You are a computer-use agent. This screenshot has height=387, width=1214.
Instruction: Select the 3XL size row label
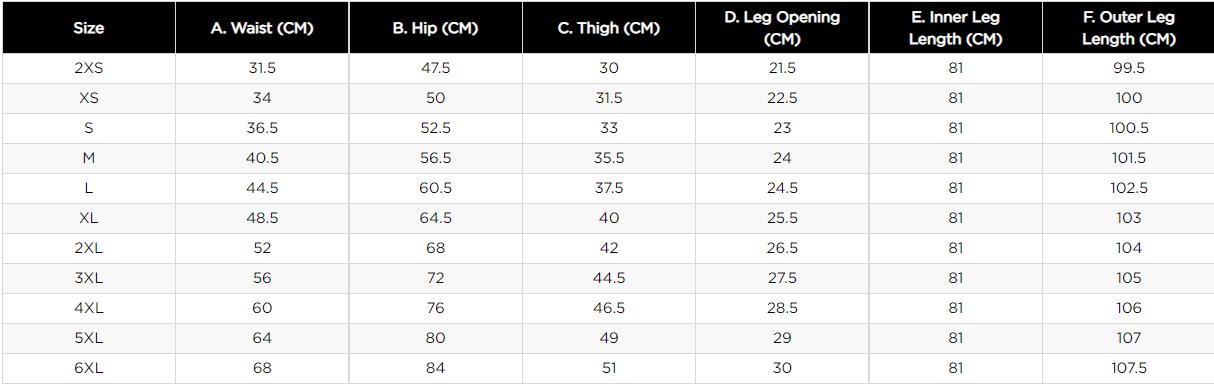(x=88, y=278)
